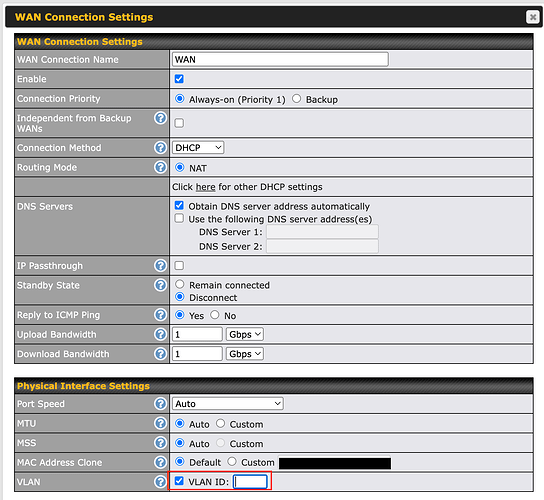Open Standby State help tooltip
This screenshot has width=544, height=500.
[160, 285]
